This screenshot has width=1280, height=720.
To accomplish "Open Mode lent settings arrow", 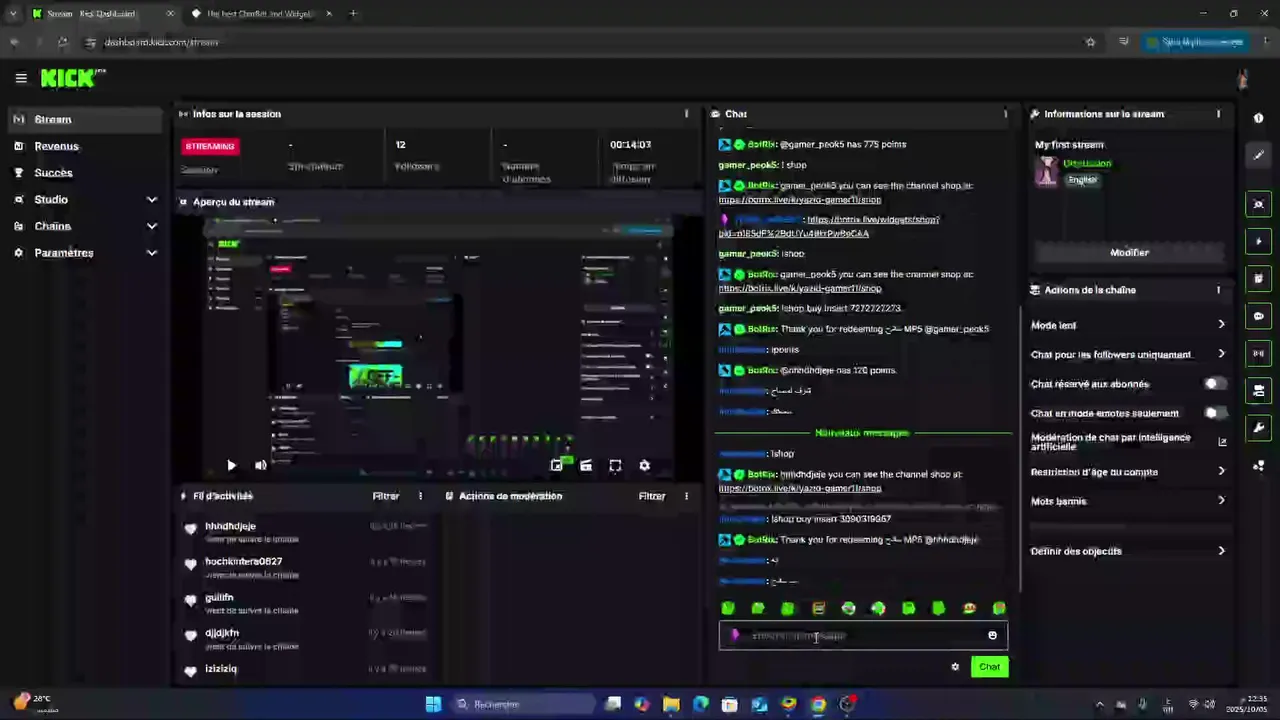I will [1221, 325].
